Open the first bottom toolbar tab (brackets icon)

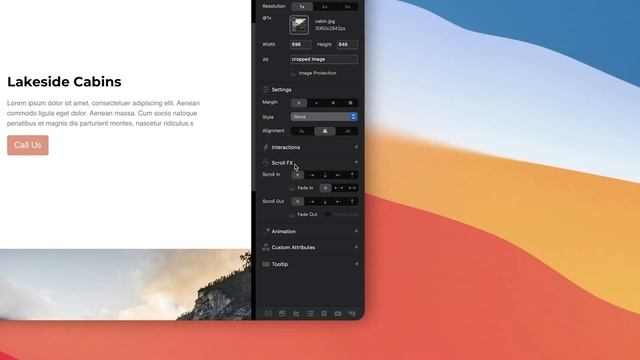pyautogui.click(x=268, y=313)
